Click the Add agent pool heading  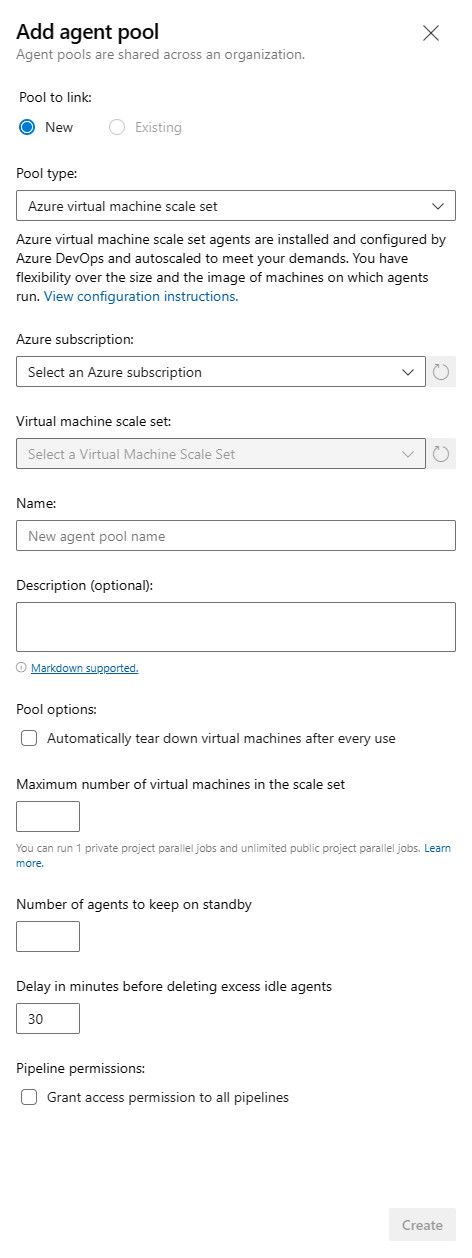click(88, 32)
